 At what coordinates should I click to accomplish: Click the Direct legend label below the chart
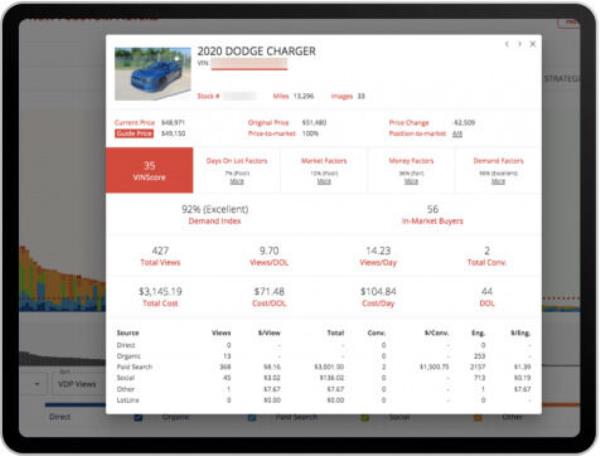pos(60,417)
